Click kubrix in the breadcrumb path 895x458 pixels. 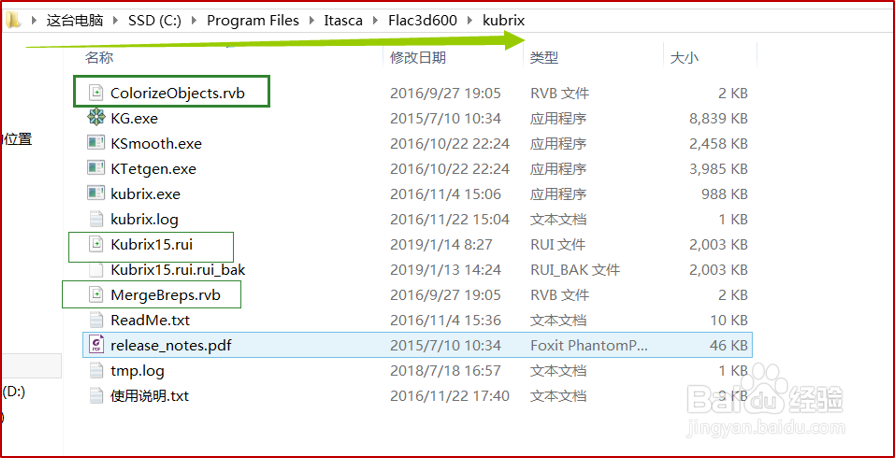click(503, 21)
